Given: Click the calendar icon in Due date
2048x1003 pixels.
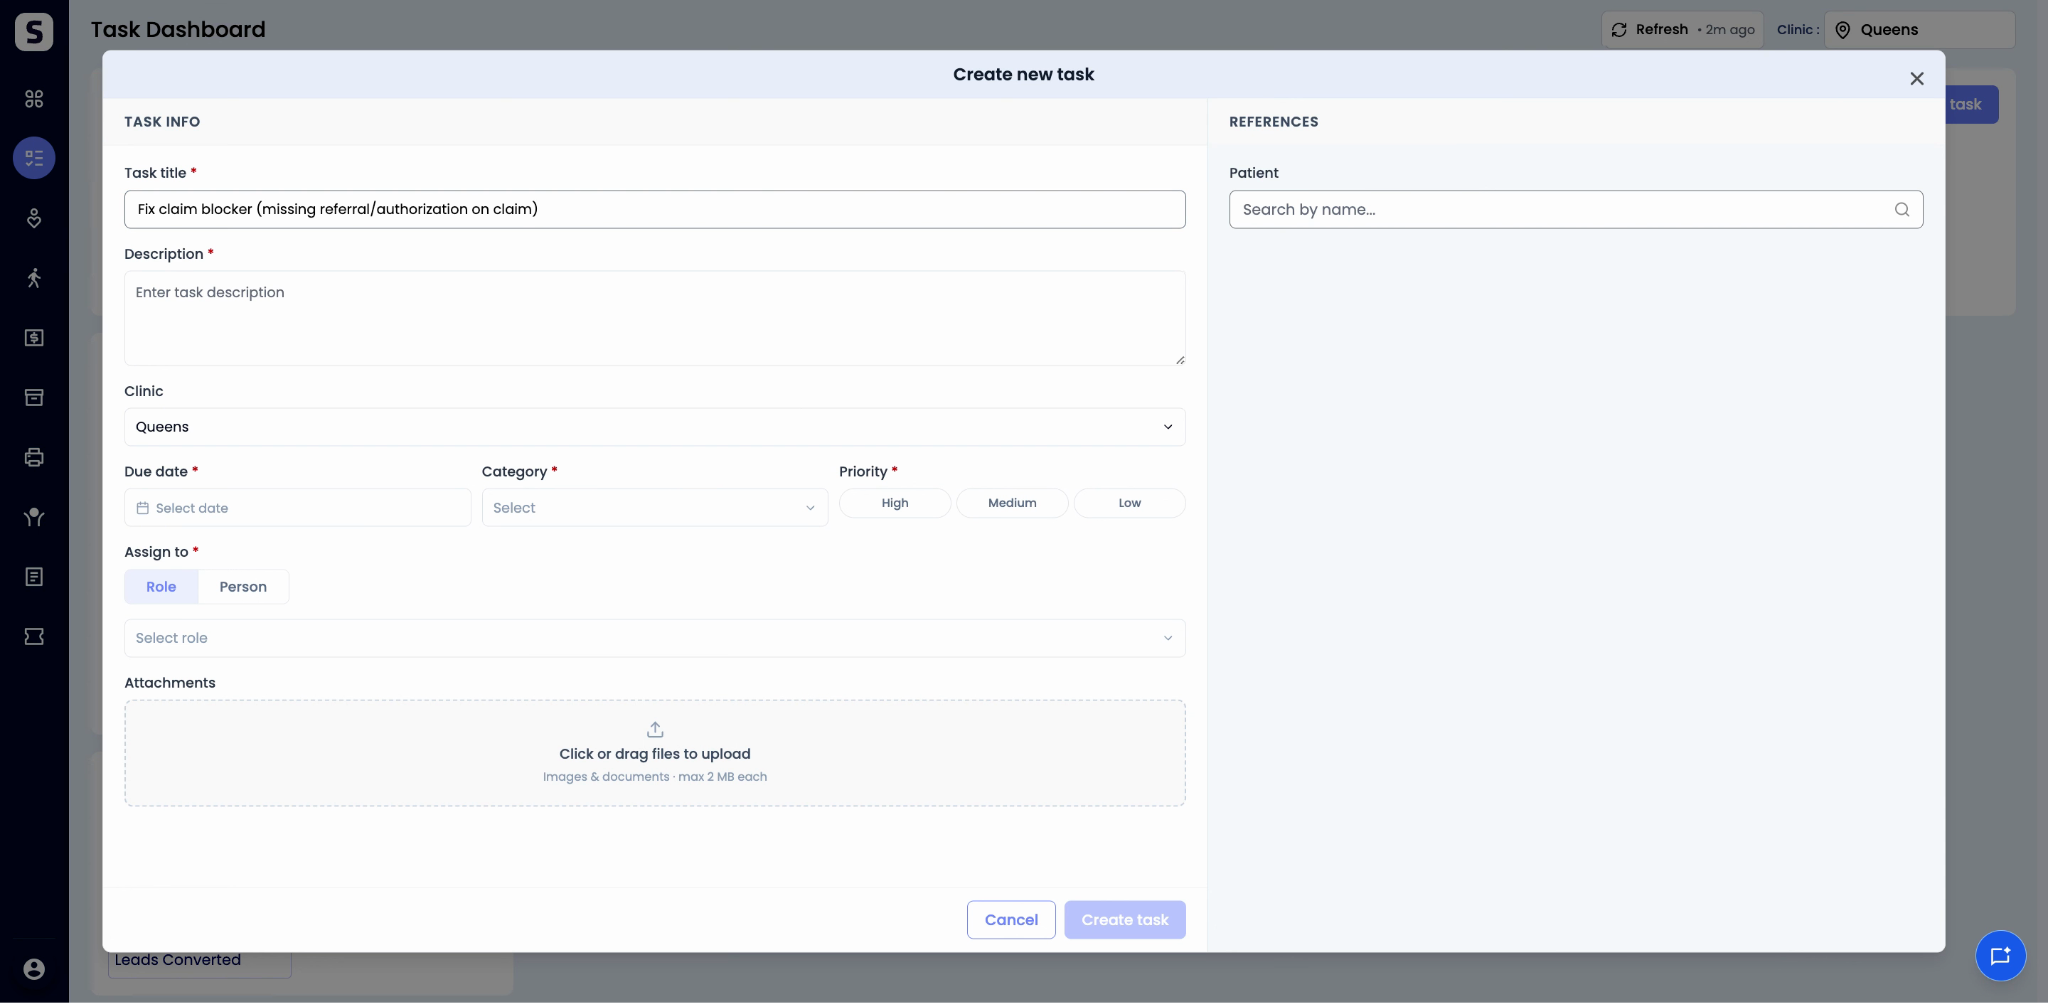Looking at the screenshot, I should tap(143, 508).
